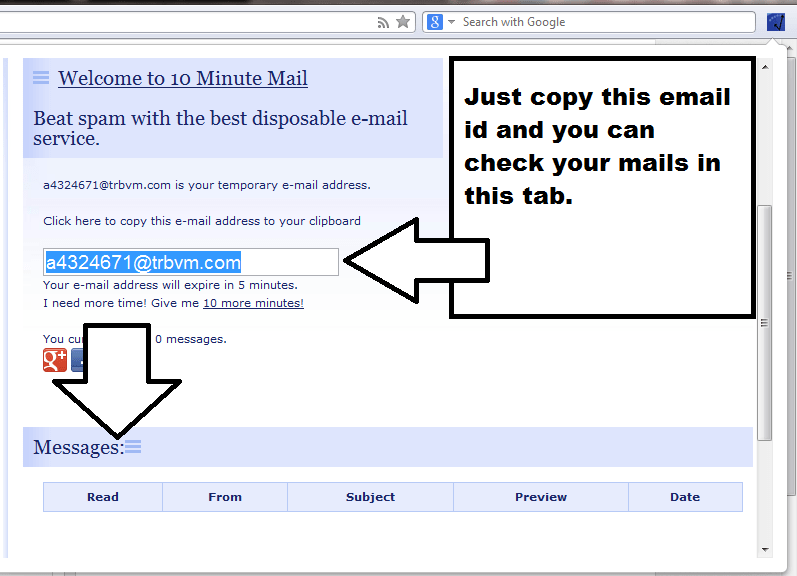Open the Welcome to 10 Minute Mail link

tap(182, 78)
